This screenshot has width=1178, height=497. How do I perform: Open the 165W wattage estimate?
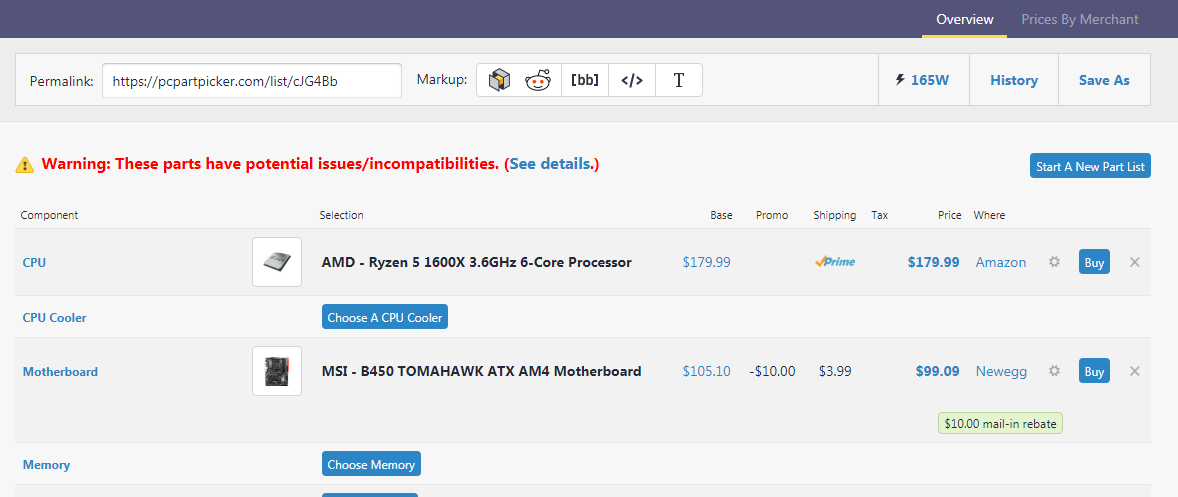[923, 80]
